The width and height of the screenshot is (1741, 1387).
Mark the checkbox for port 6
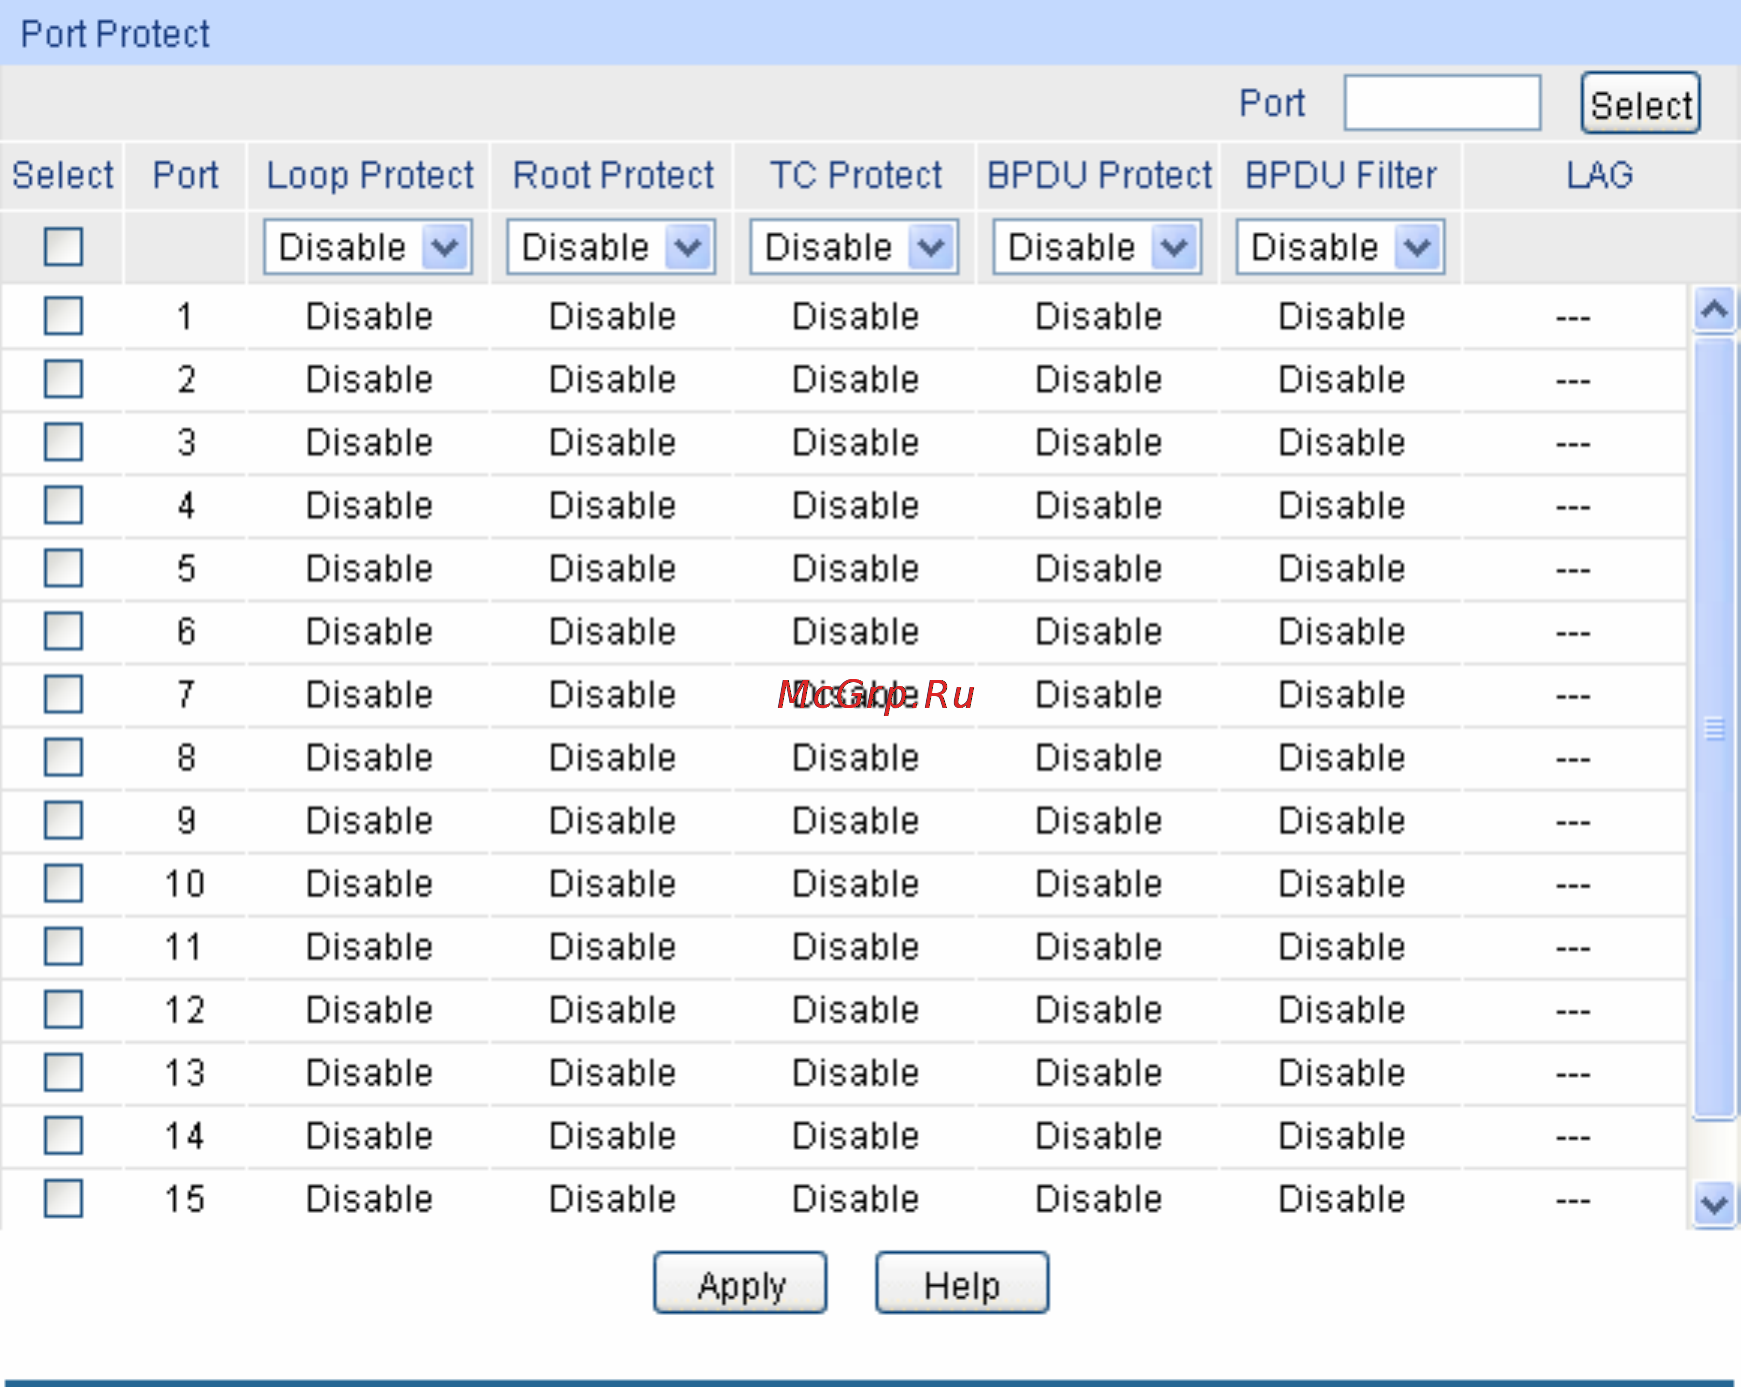(x=63, y=631)
